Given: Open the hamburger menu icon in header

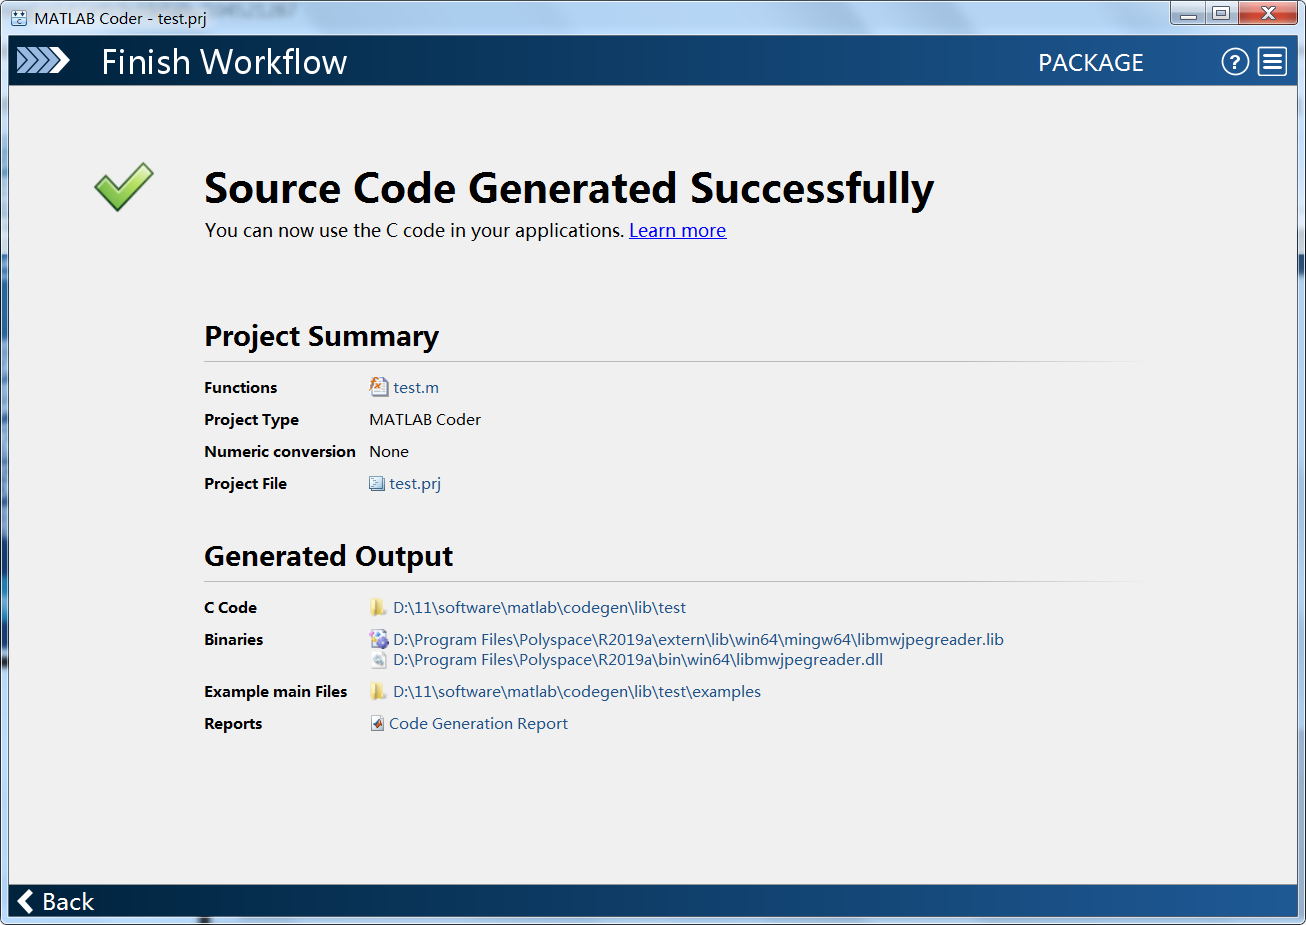Looking at the screenshot, I should pos(1272,62).
